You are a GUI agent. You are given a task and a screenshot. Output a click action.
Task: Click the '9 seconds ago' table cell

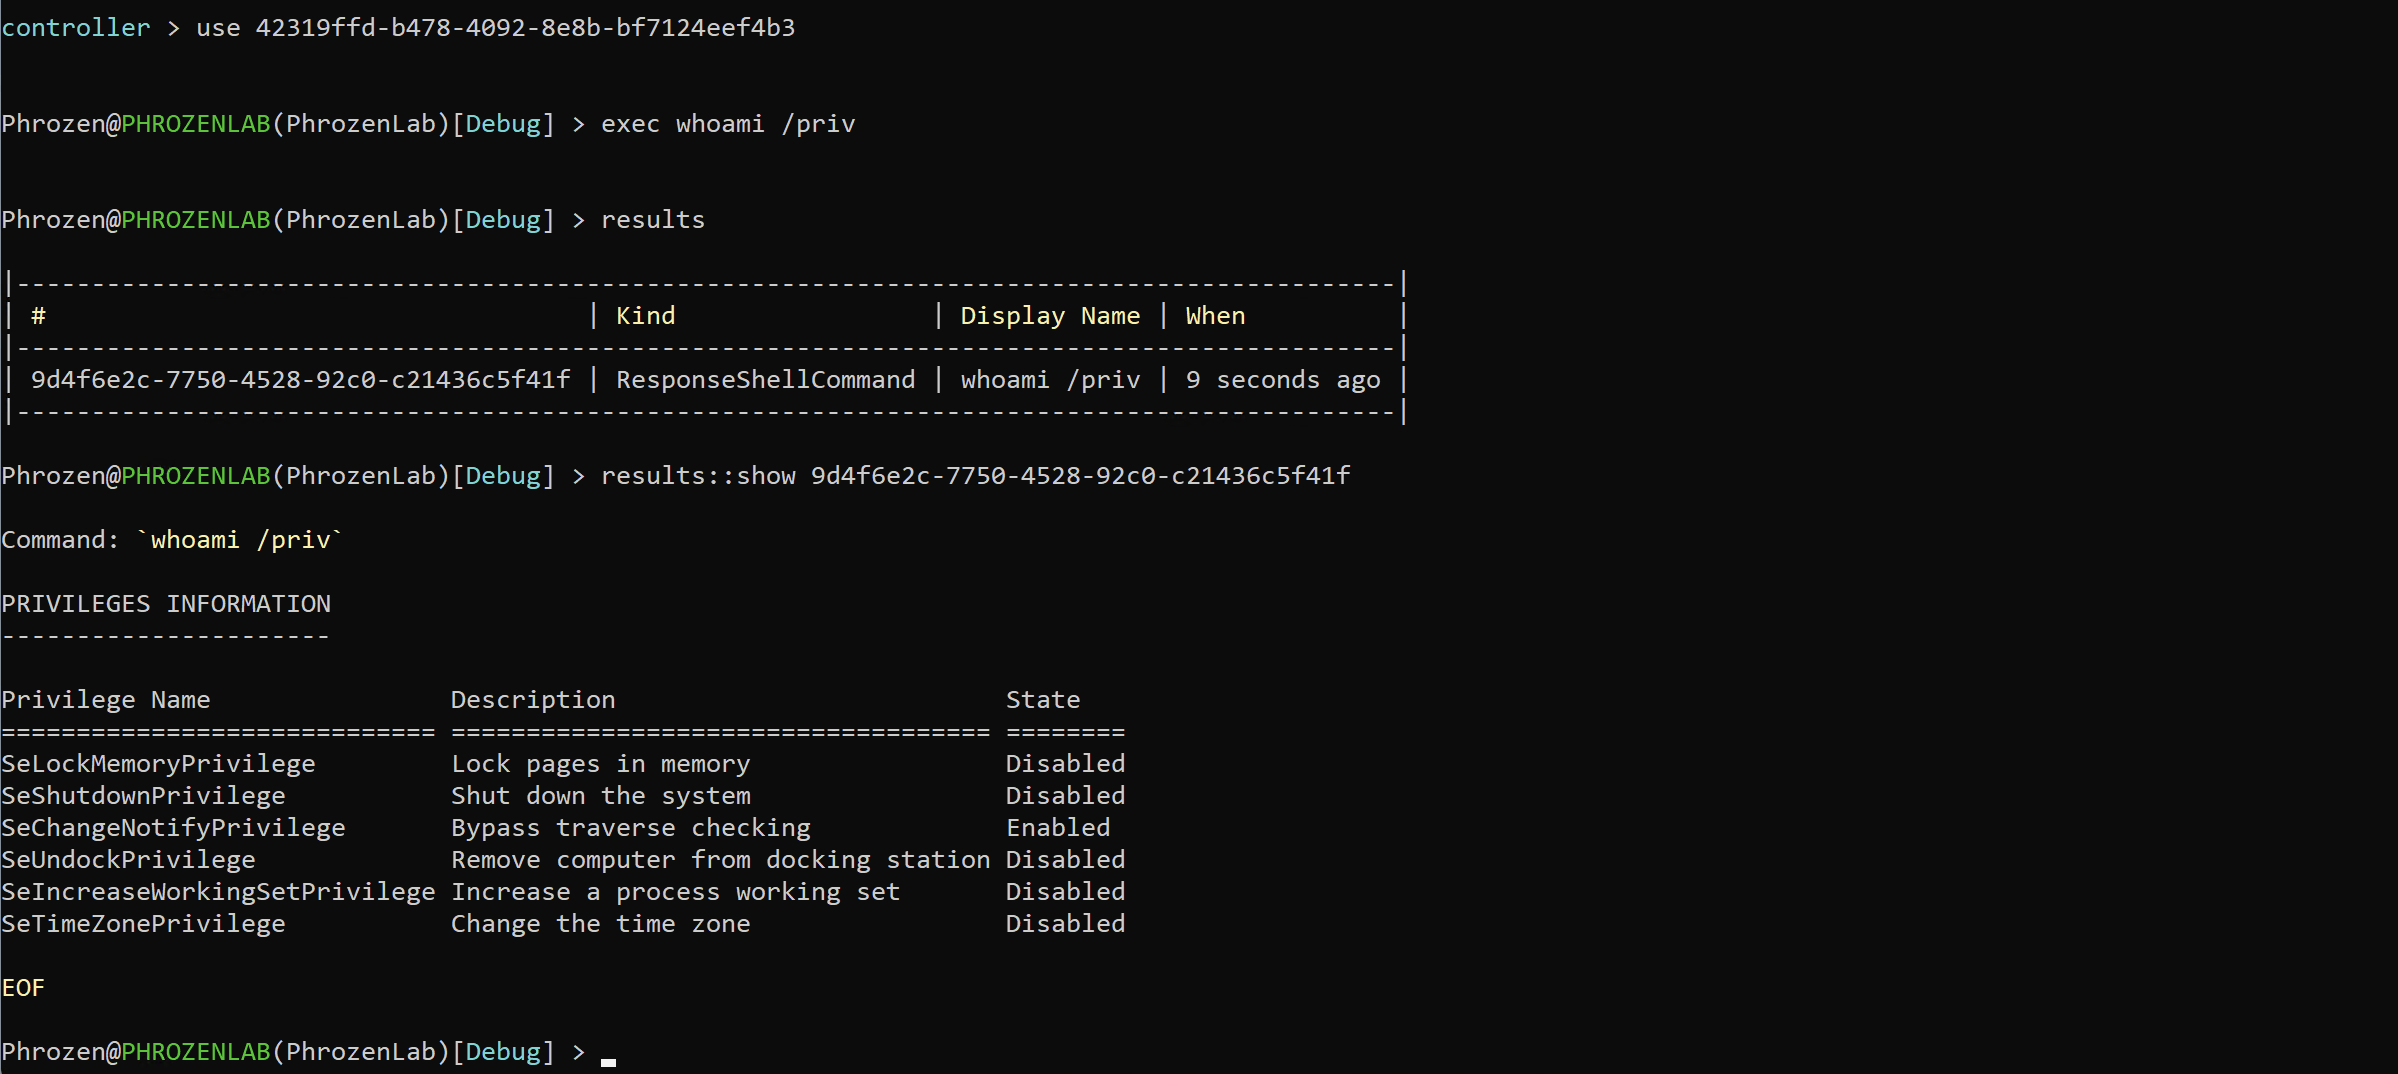(1283, 380)
